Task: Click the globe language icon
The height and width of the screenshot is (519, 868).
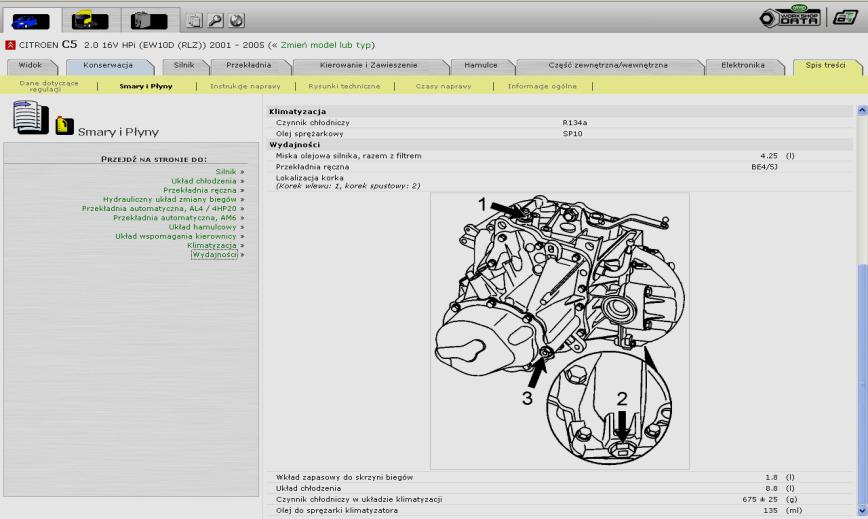Action: click(236, 21)
